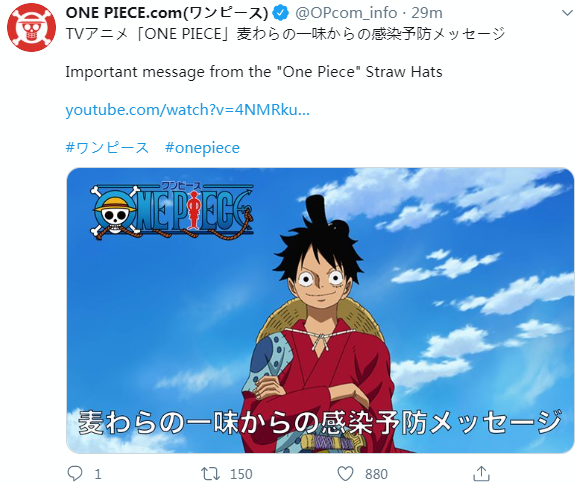Open the 29m timestamp permalink
Screen dimensions: 579x485
click(x=427, y=13)
